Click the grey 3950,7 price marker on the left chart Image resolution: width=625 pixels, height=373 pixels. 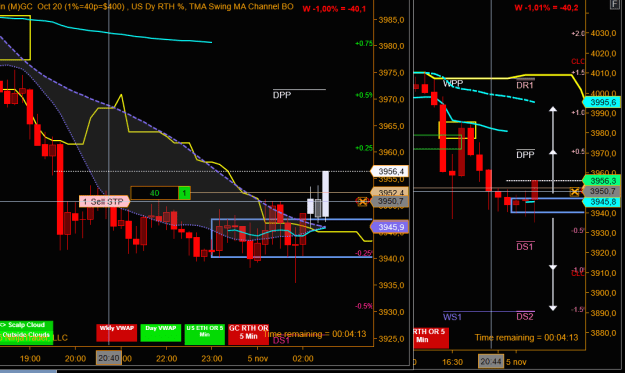389,201
